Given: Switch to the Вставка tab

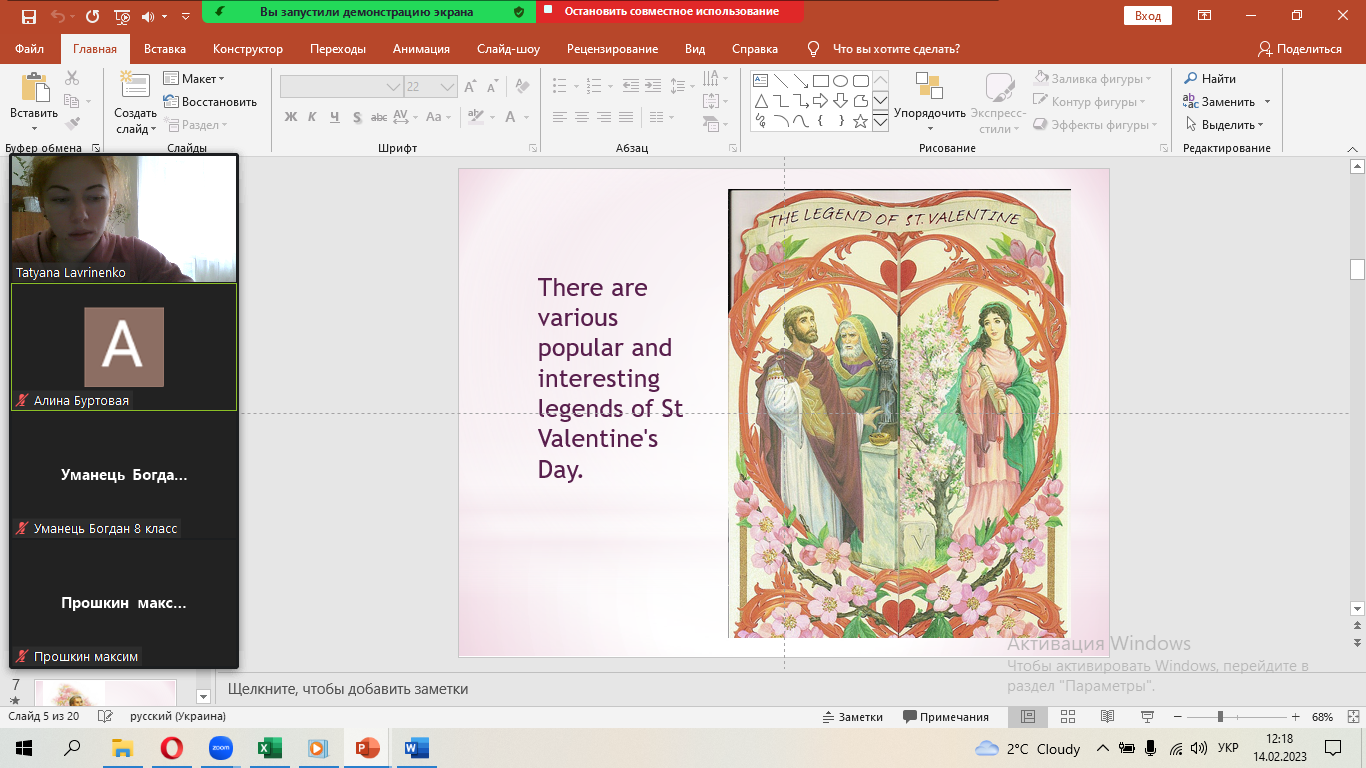Looking at the screenshot, I should pyautogui.click(x=165, y=49).
